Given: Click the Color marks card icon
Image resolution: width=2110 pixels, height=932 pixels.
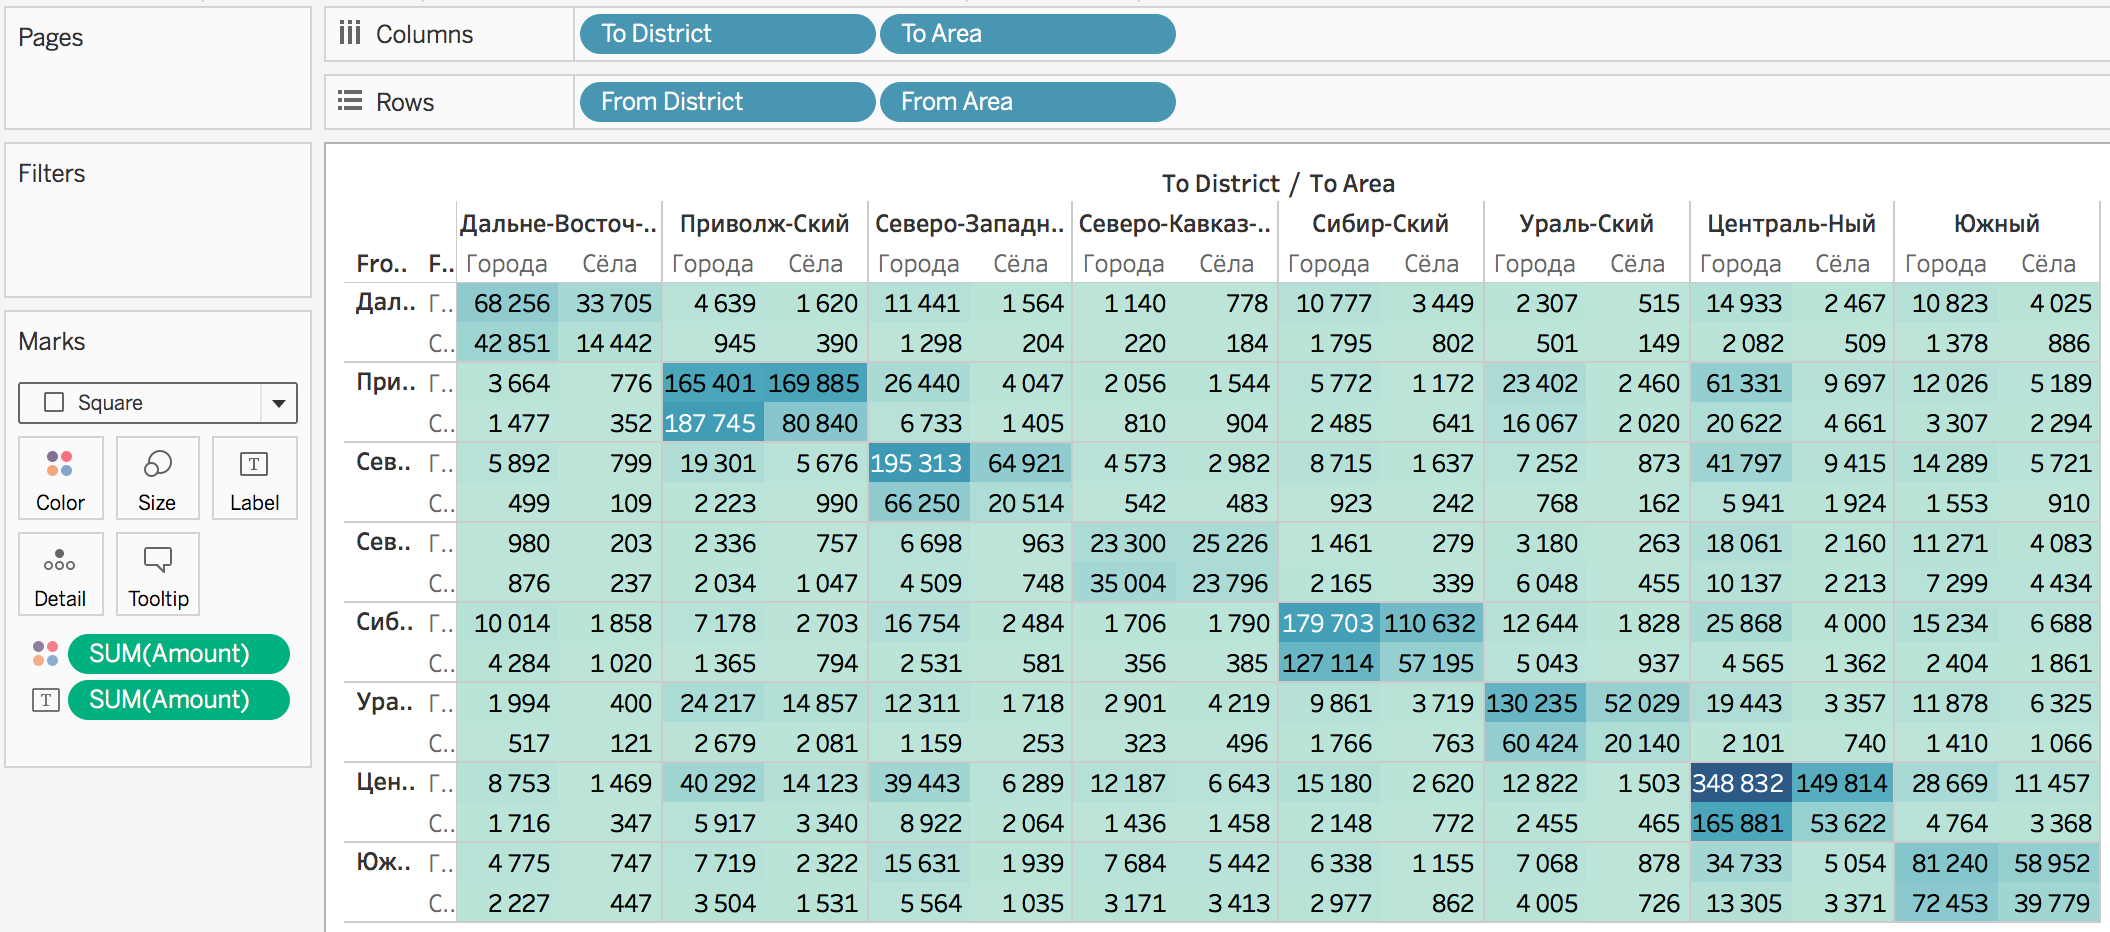Looking at the screenshot, I should 60,478.
